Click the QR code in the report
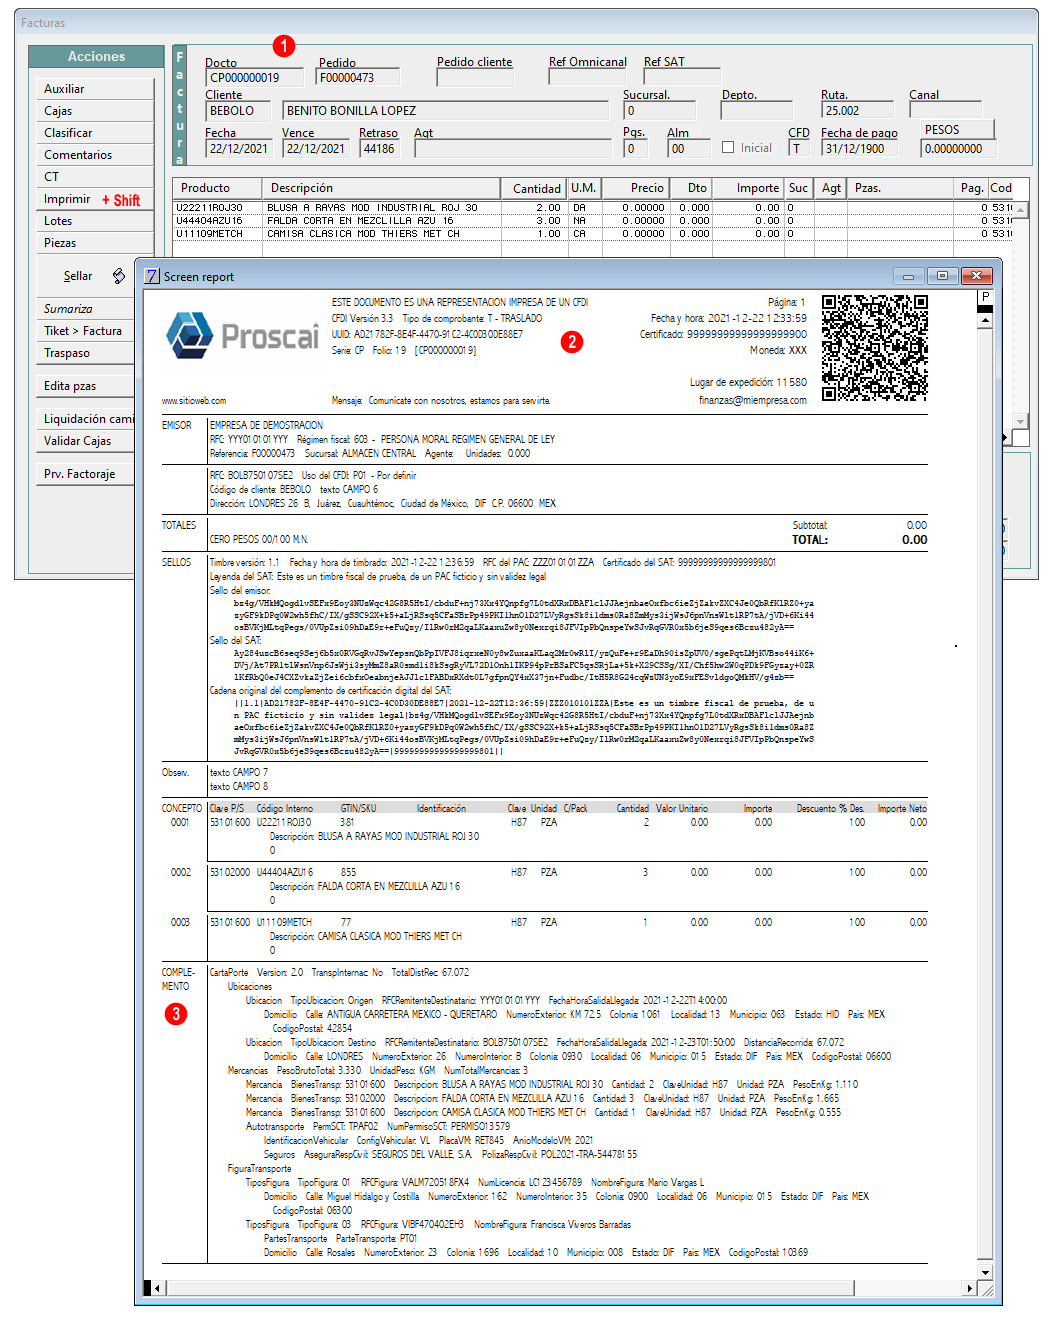Image resolution: width=1052 pixels, height=1320 pixels. [874, 348]
